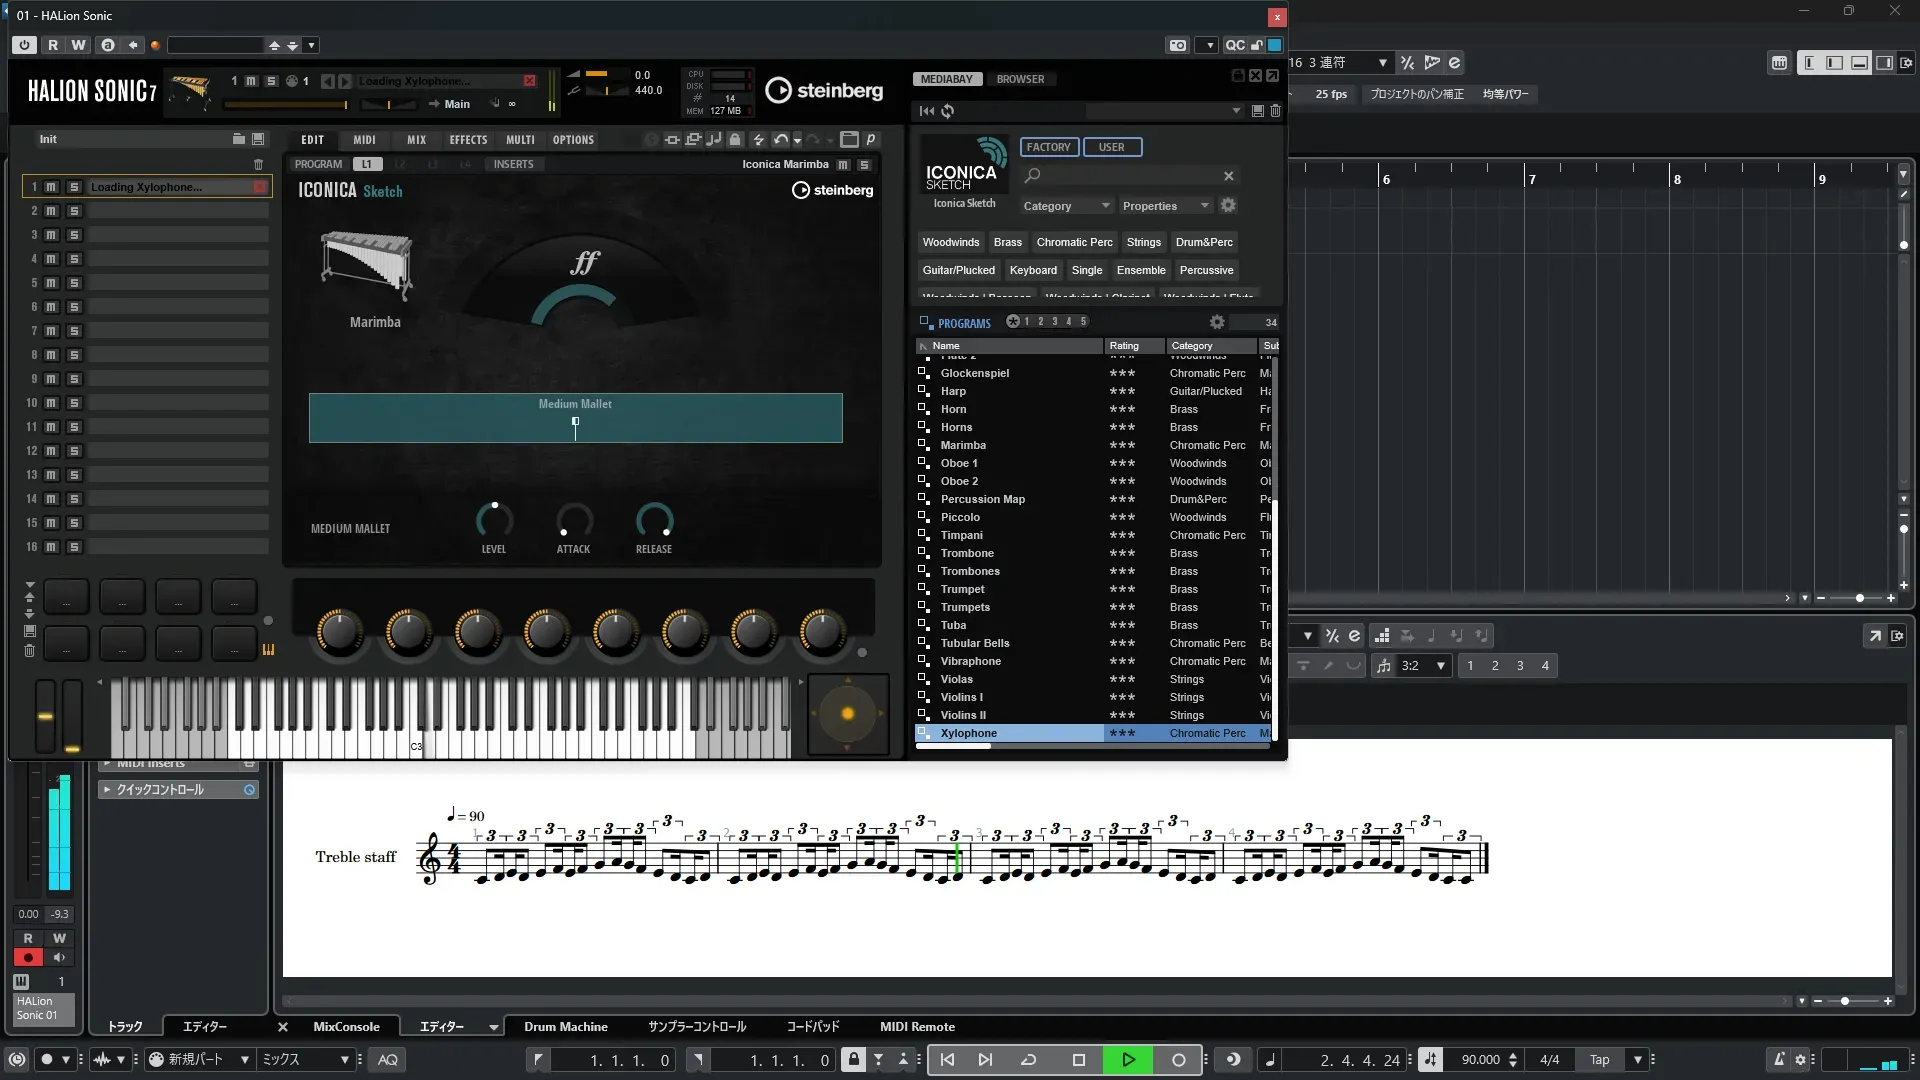Click the MediaBay refresh icon
Image resolution: width=1920 pixels, height=1080 pixels.
(948, 111)
